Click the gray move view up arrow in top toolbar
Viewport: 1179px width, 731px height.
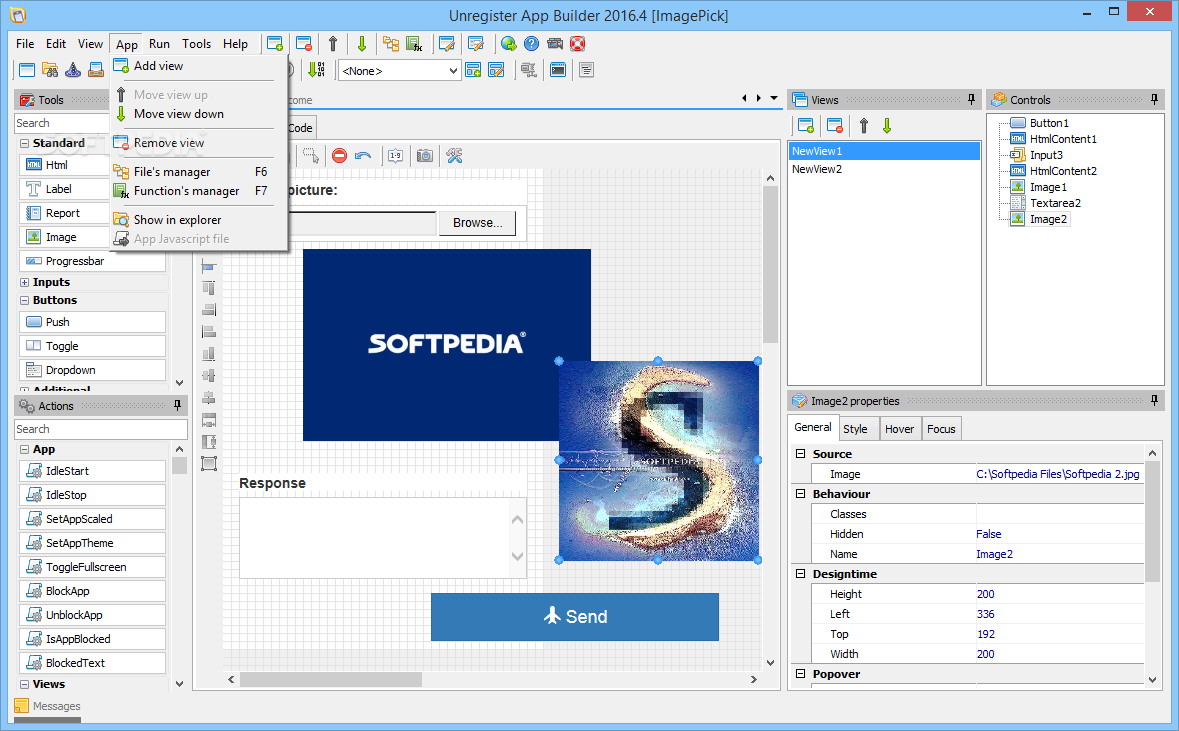click(333, 44)
